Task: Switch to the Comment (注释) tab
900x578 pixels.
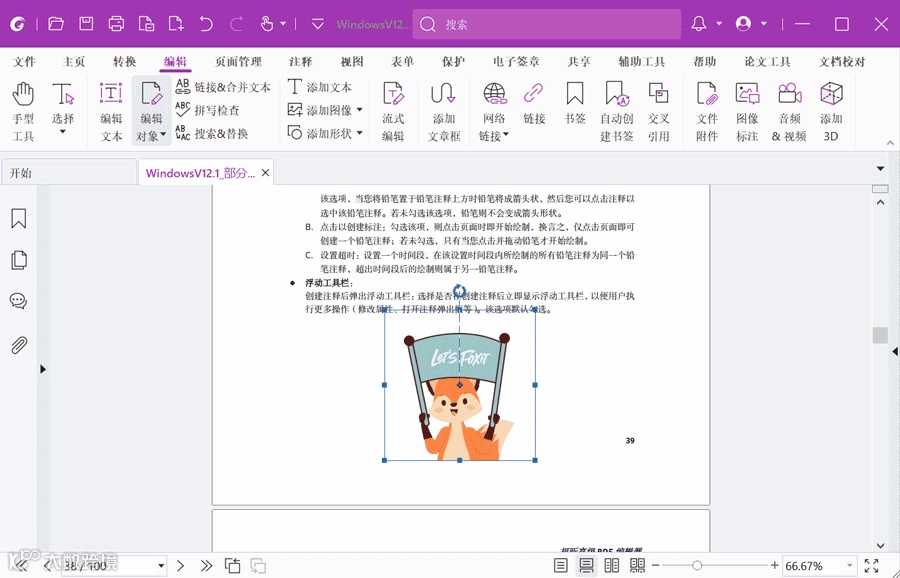Action: point(300,61)
